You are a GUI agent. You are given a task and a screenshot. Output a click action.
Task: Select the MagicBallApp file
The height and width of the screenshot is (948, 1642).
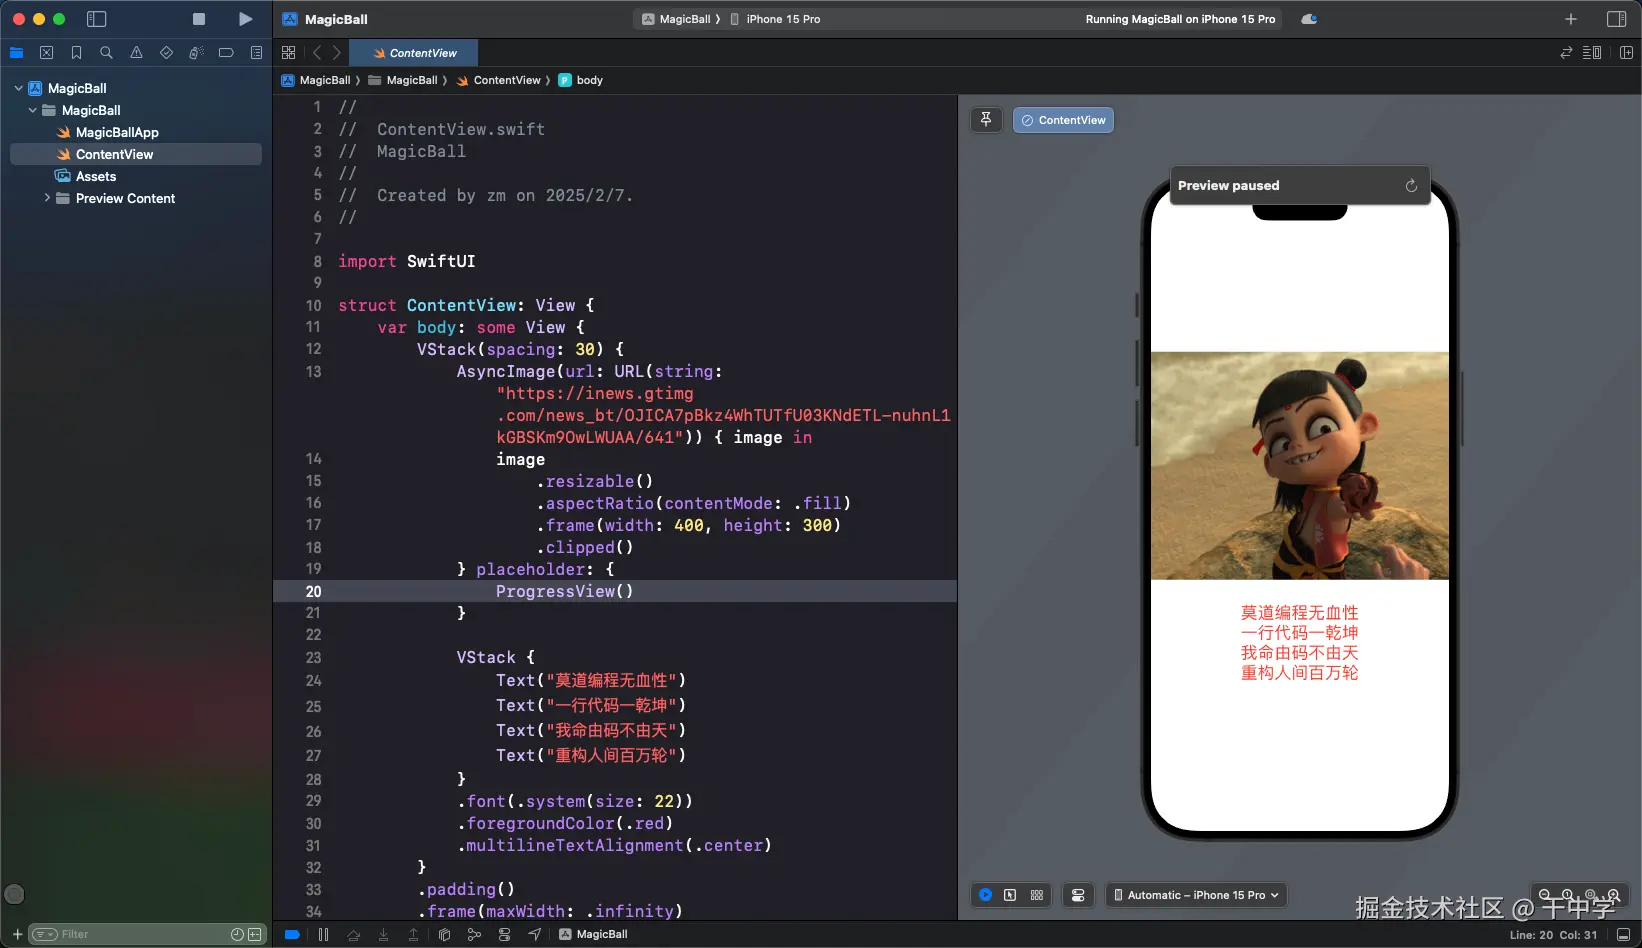[136, 132]
